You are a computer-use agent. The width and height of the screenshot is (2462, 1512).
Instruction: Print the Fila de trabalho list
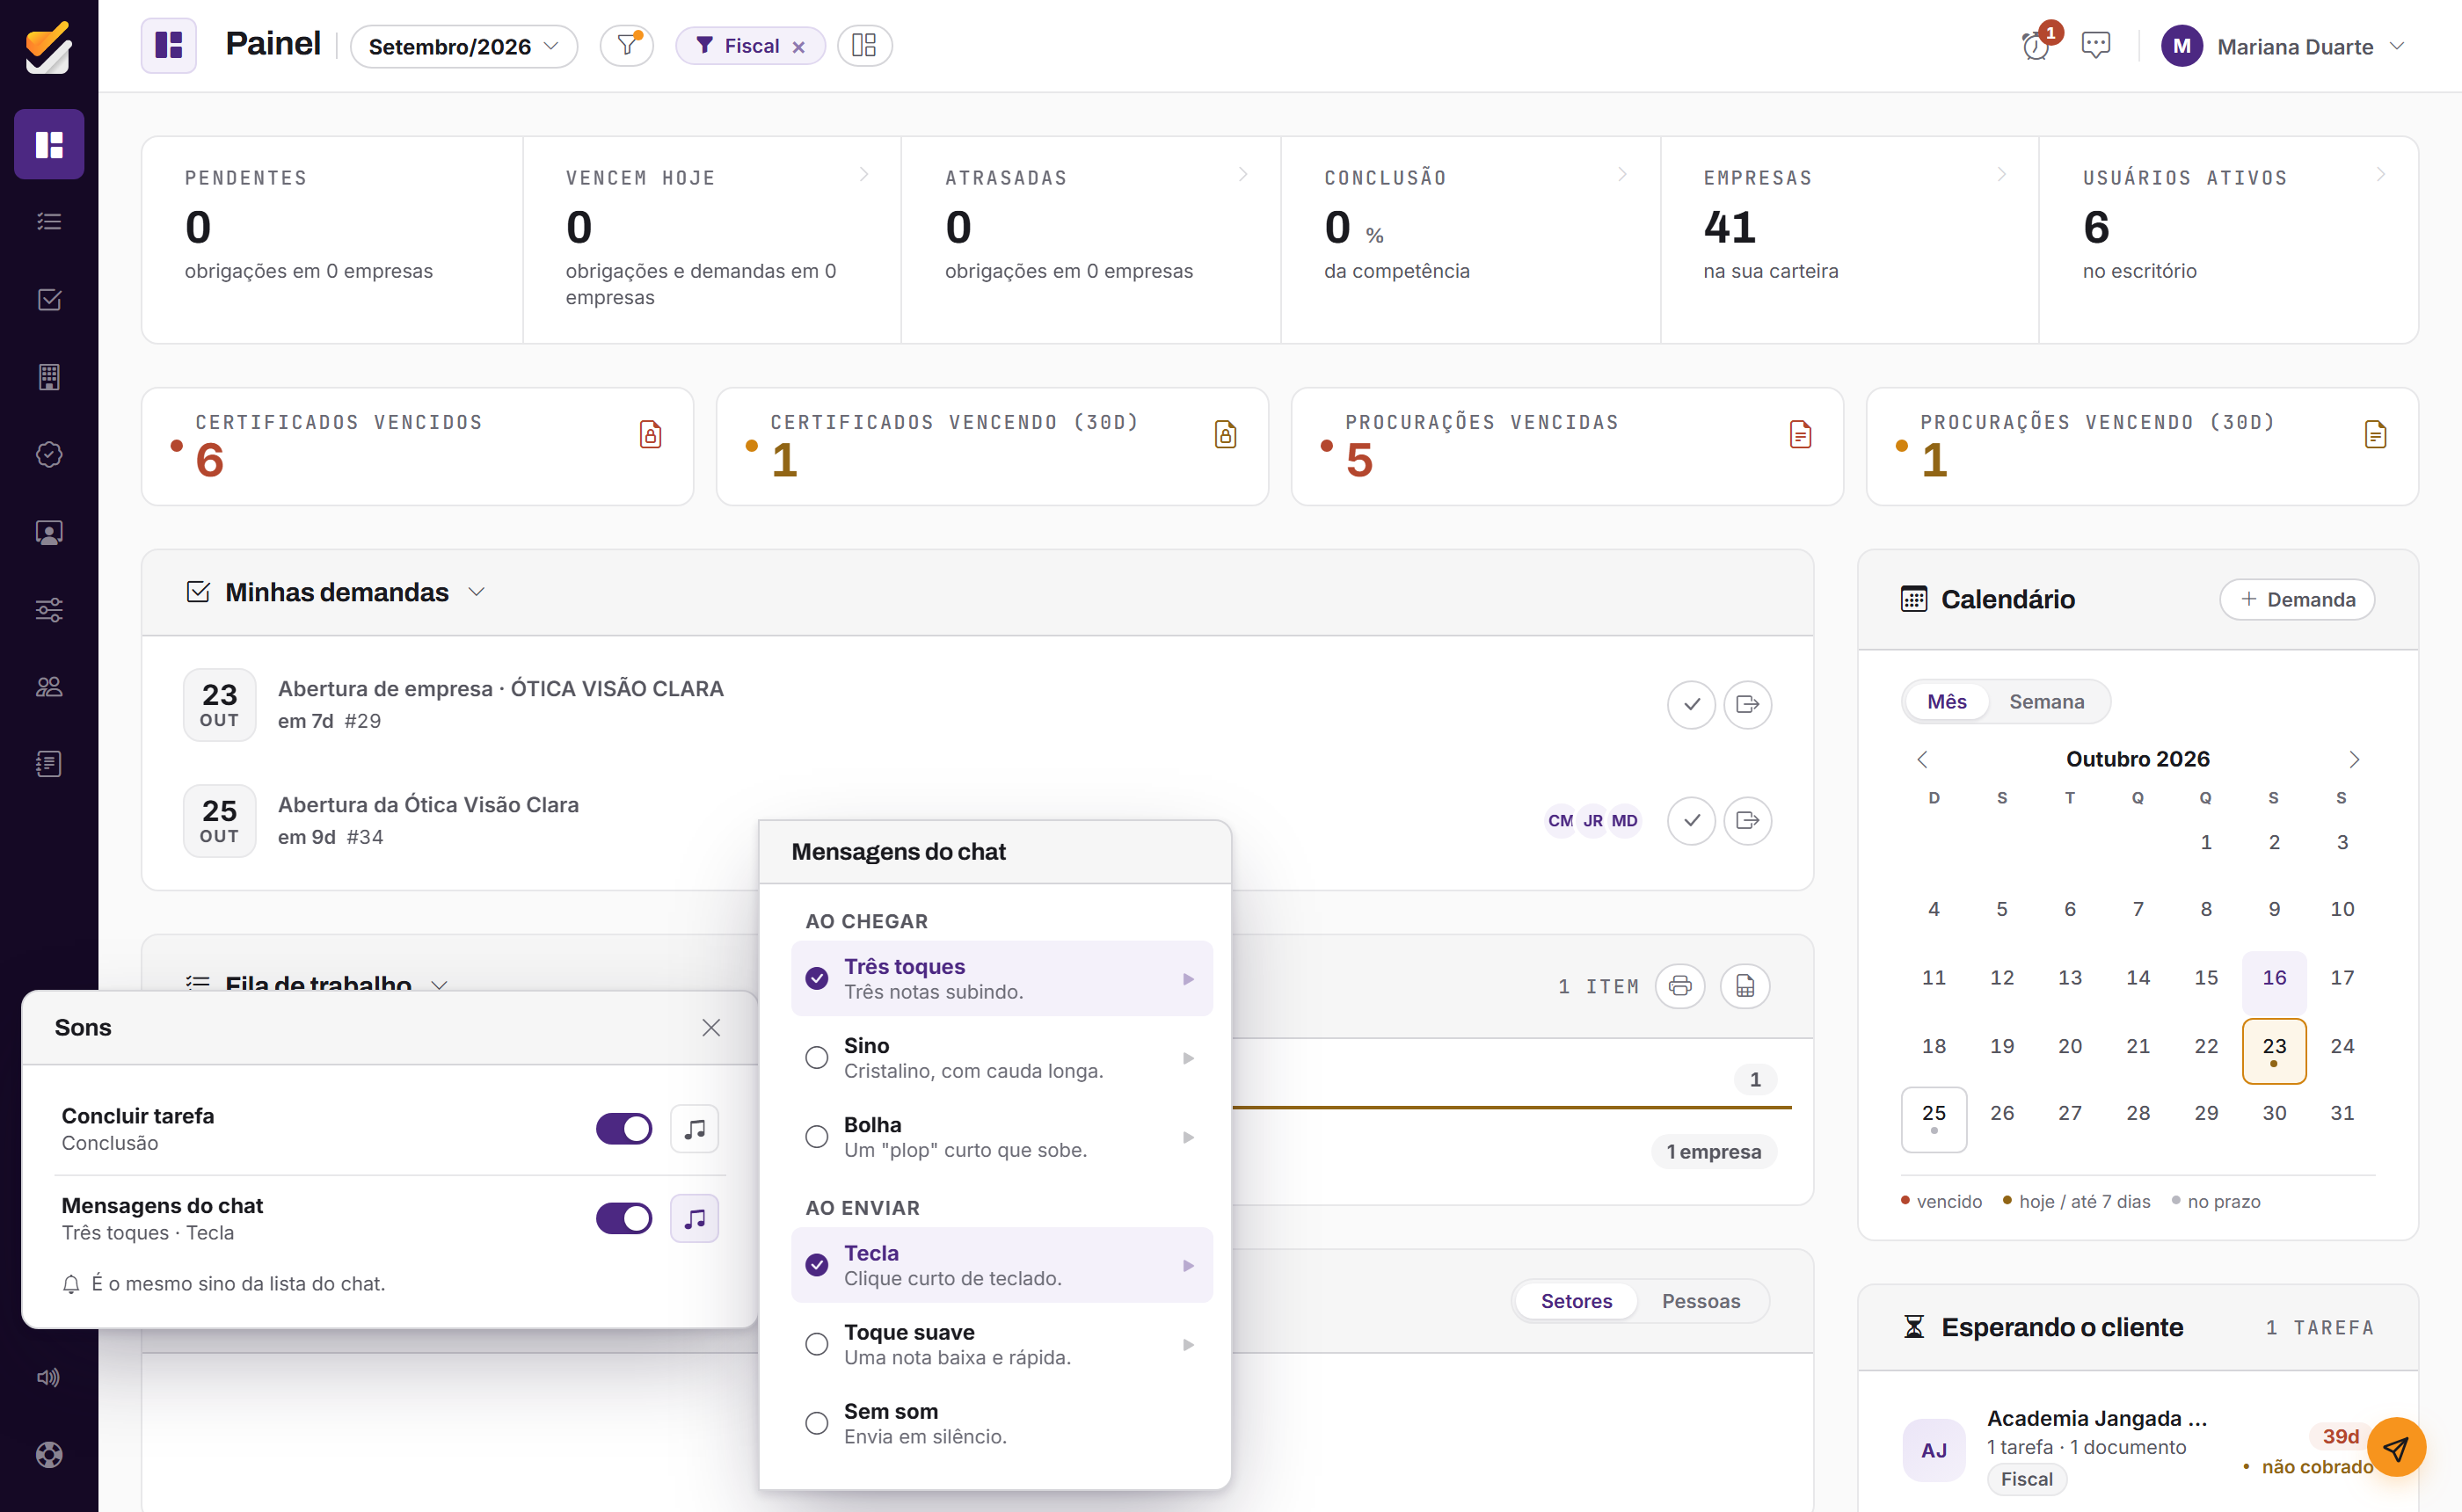pos(1680,986)
